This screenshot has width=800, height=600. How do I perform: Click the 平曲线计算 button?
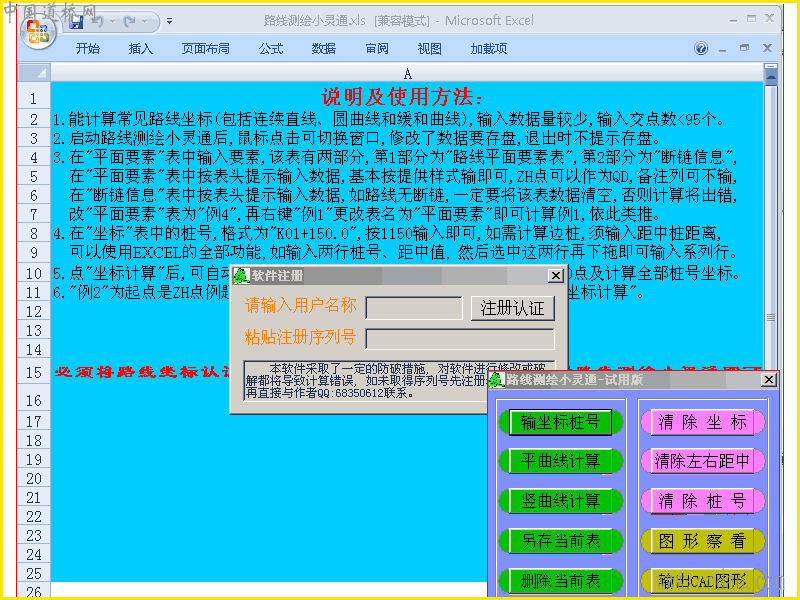560,461
